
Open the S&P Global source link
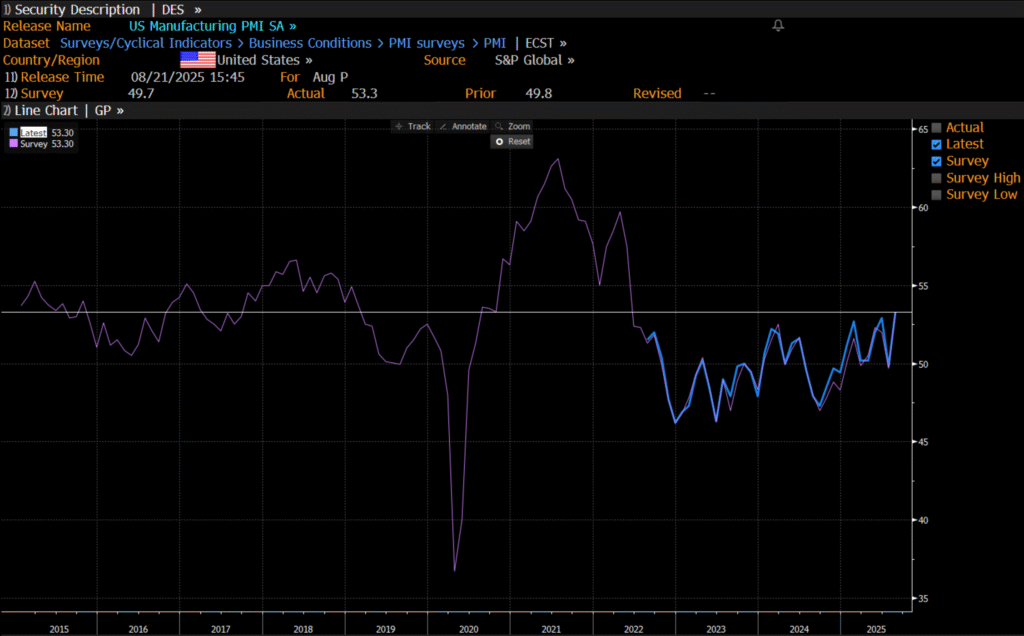pyautogui.click(x=534, y=60)
